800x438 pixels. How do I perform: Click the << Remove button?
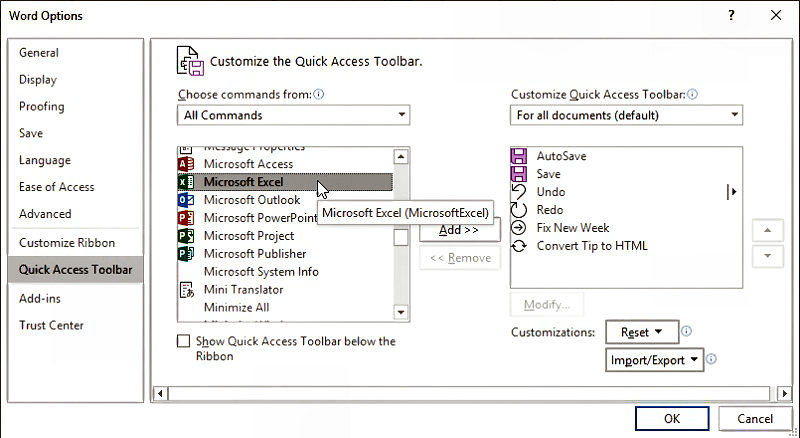460,258
